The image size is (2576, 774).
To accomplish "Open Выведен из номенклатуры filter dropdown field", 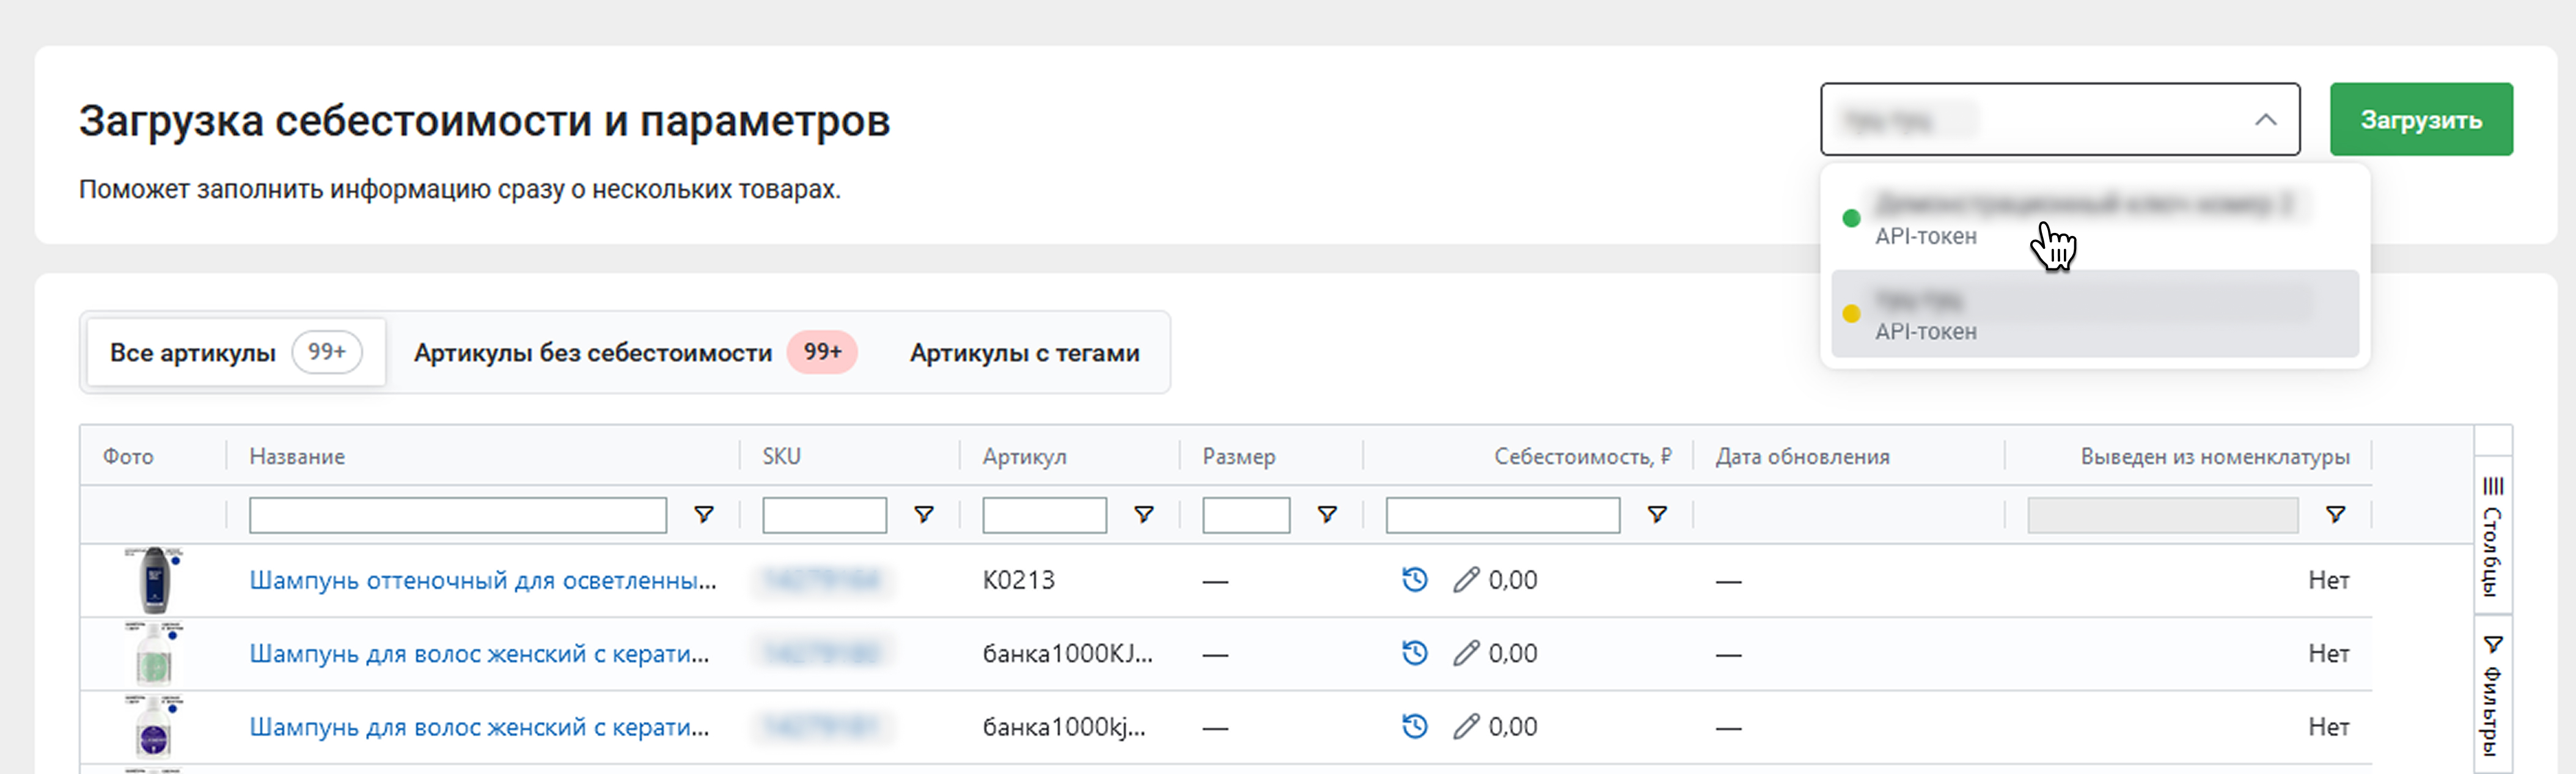I will 2162,515.
